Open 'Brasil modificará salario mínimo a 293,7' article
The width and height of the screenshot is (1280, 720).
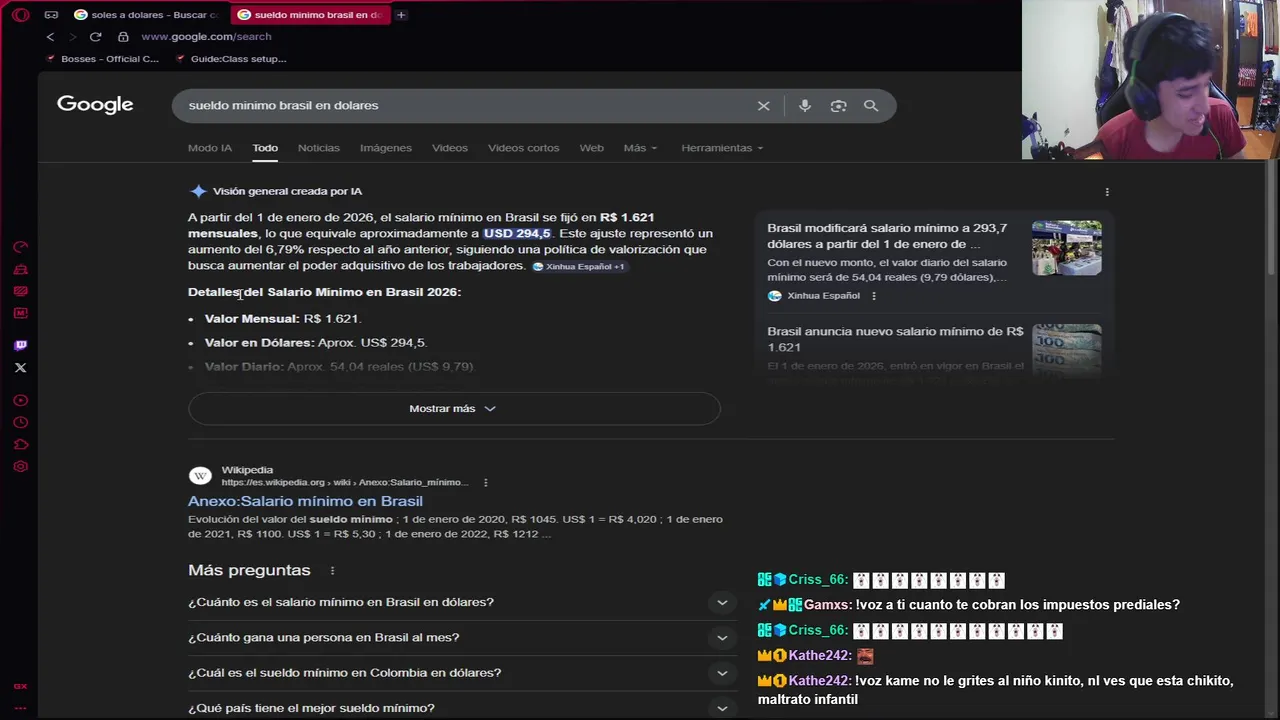887,236
